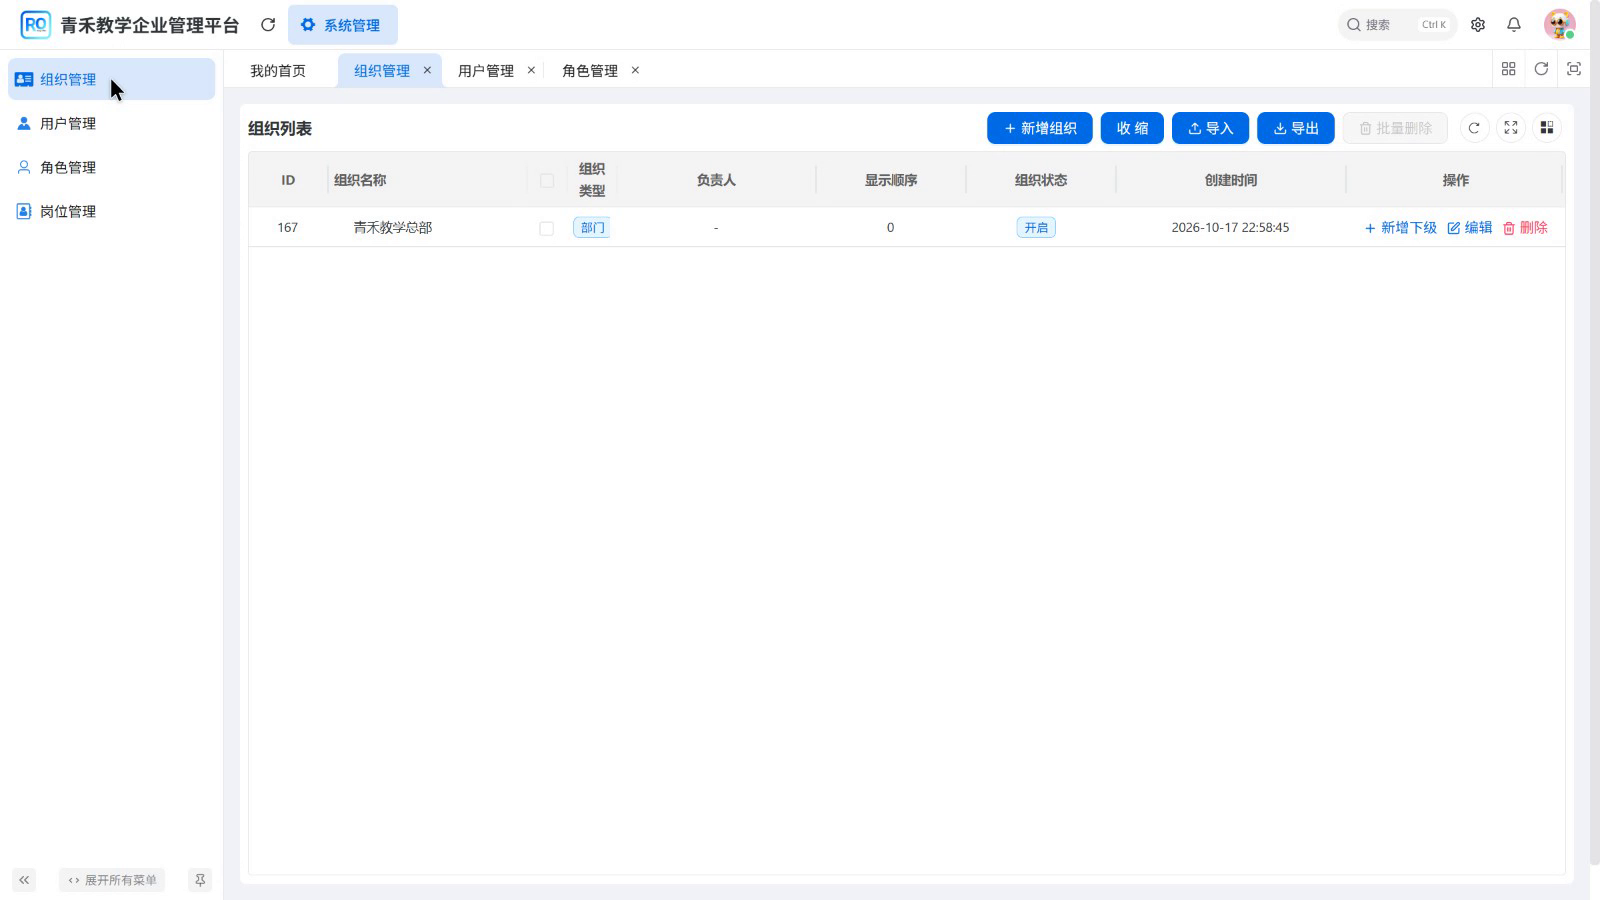Click the 导入 button
Image resolution: width=1600 pixels, height=900 pixels.
pyautogui.click(x=1210, y=128)
